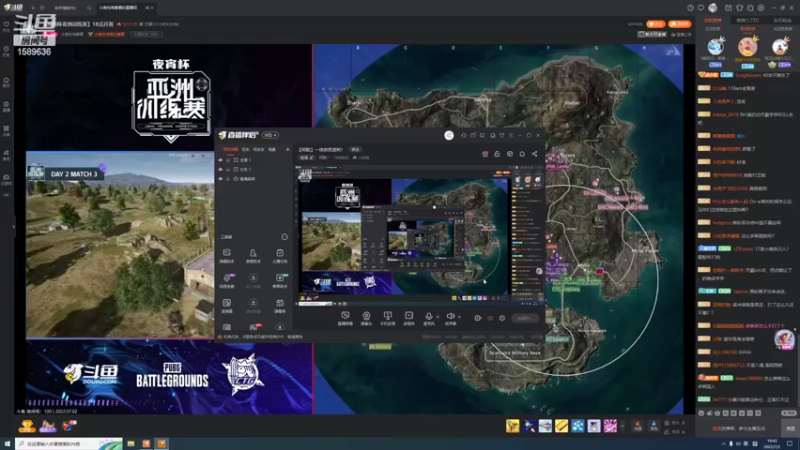Close the active room tab in the Douyu client
The width and height of the screenshot is (800, 450).
(152, 8)
